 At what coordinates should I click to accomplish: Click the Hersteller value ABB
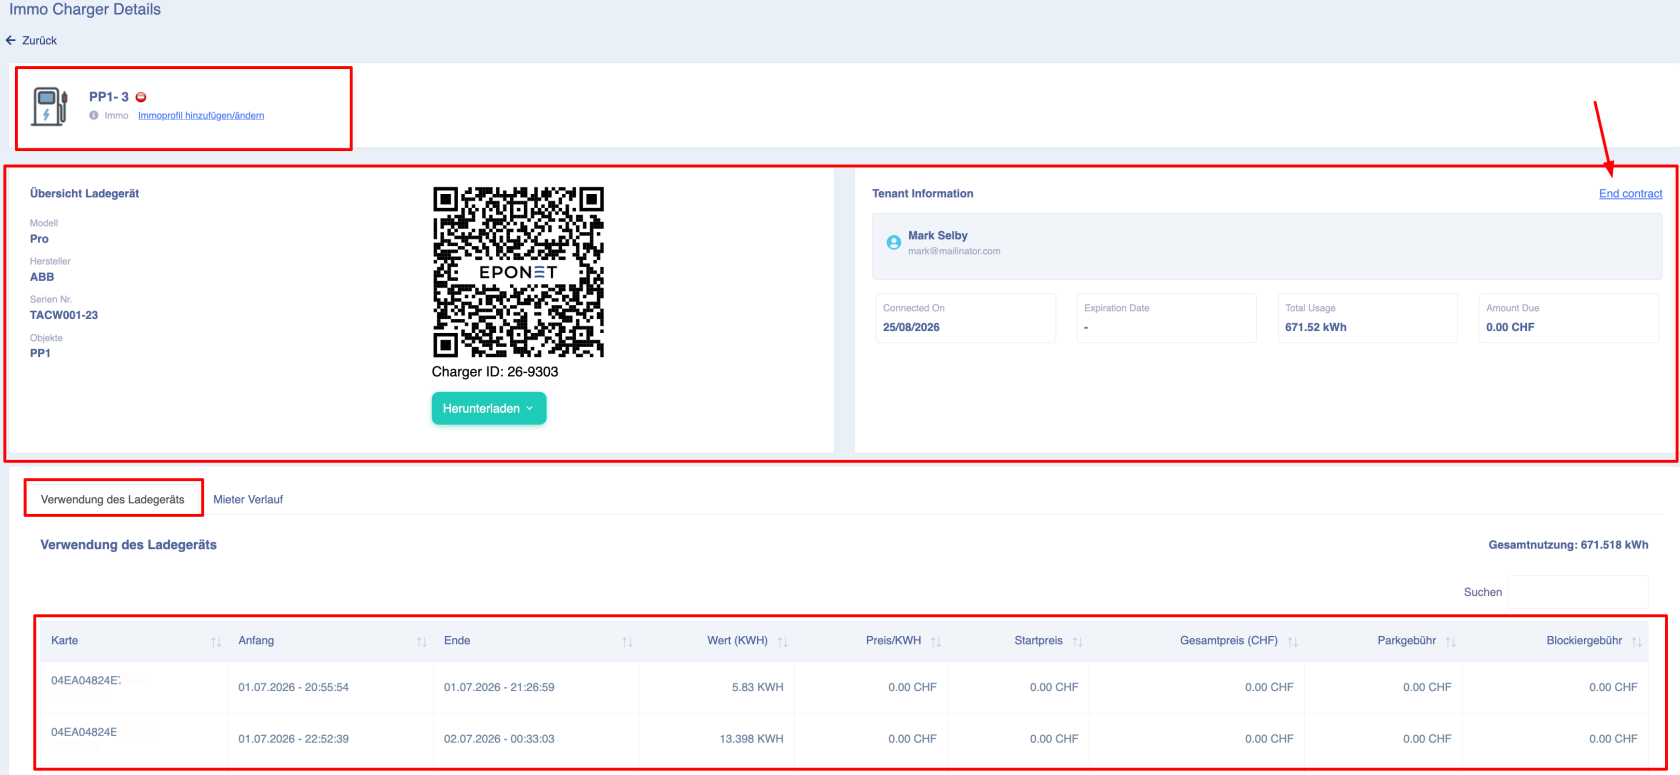coord(42,277)
